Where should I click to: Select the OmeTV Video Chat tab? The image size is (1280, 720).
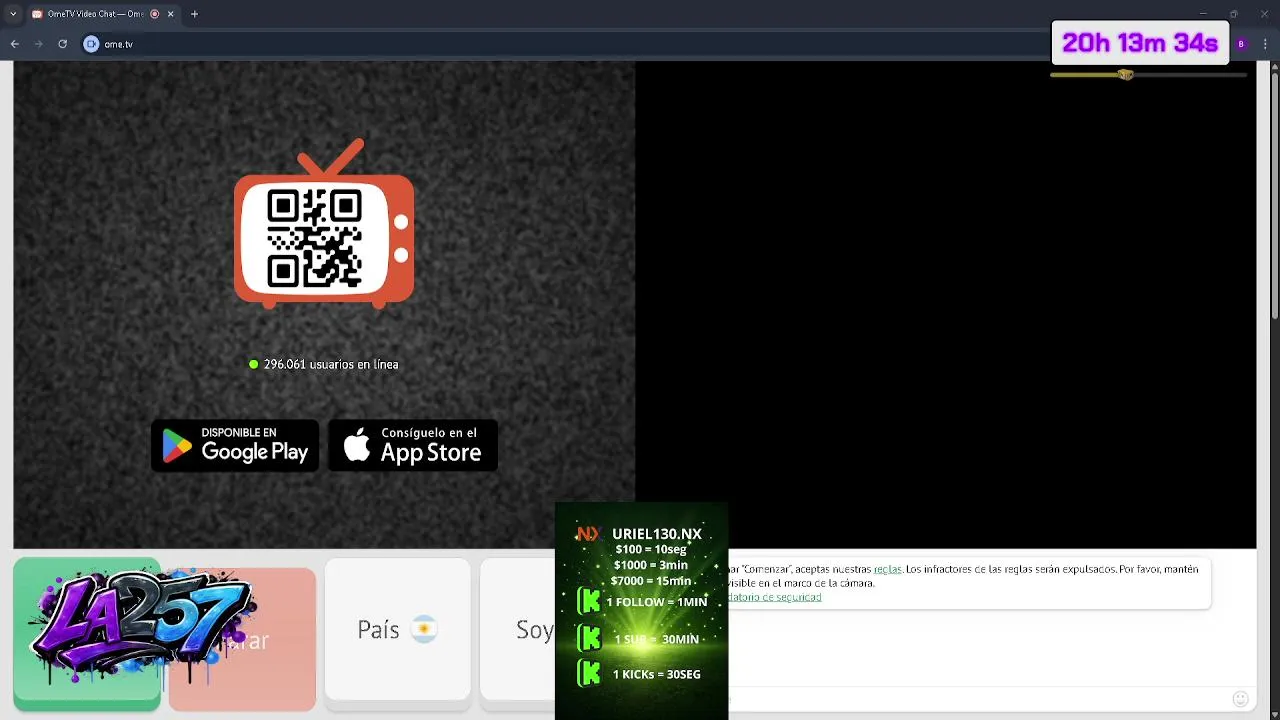coord(102,14)
